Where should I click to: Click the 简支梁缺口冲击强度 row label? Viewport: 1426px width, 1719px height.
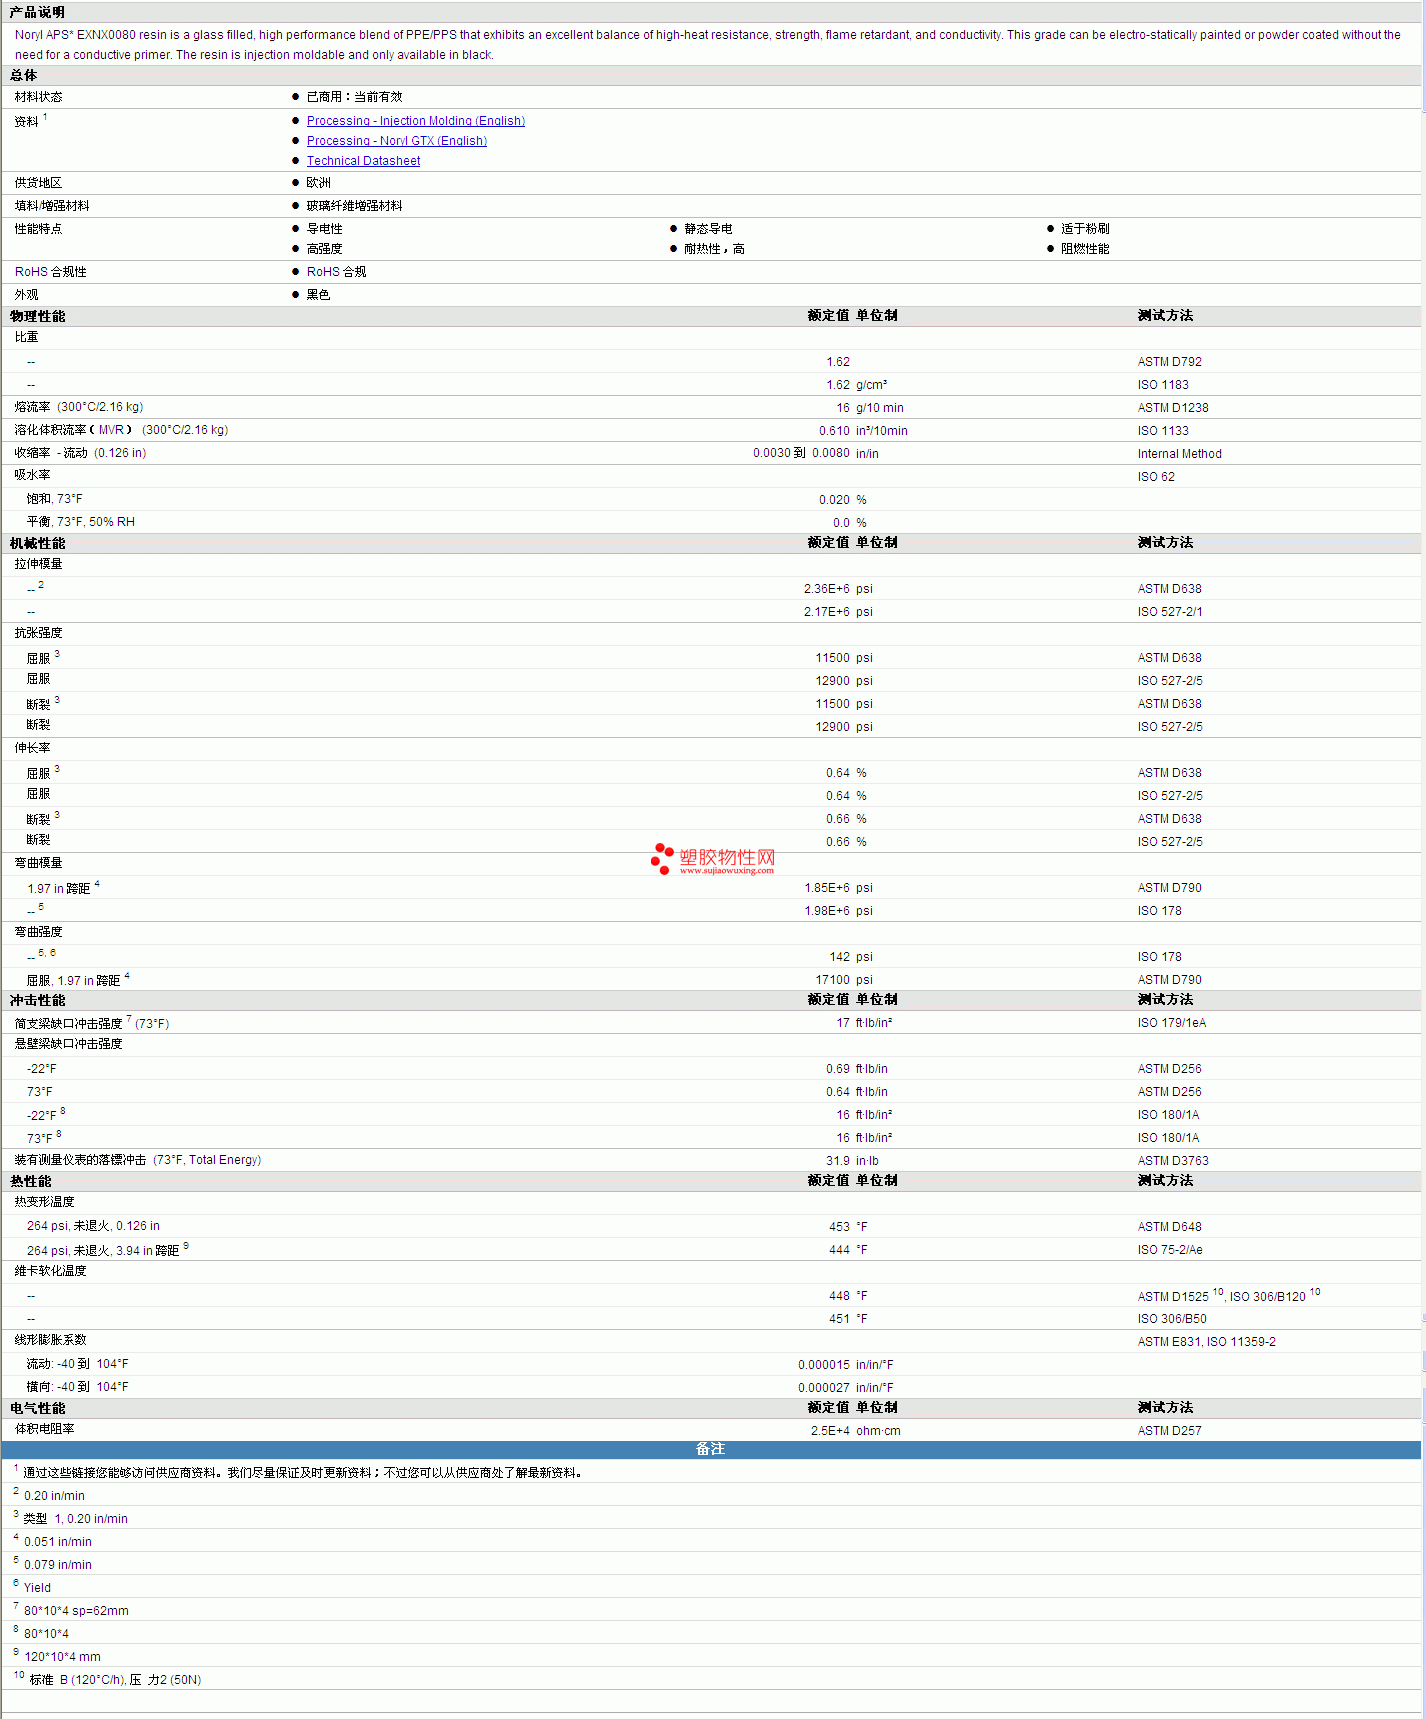pyautogui.click(x=68, y=1024)
